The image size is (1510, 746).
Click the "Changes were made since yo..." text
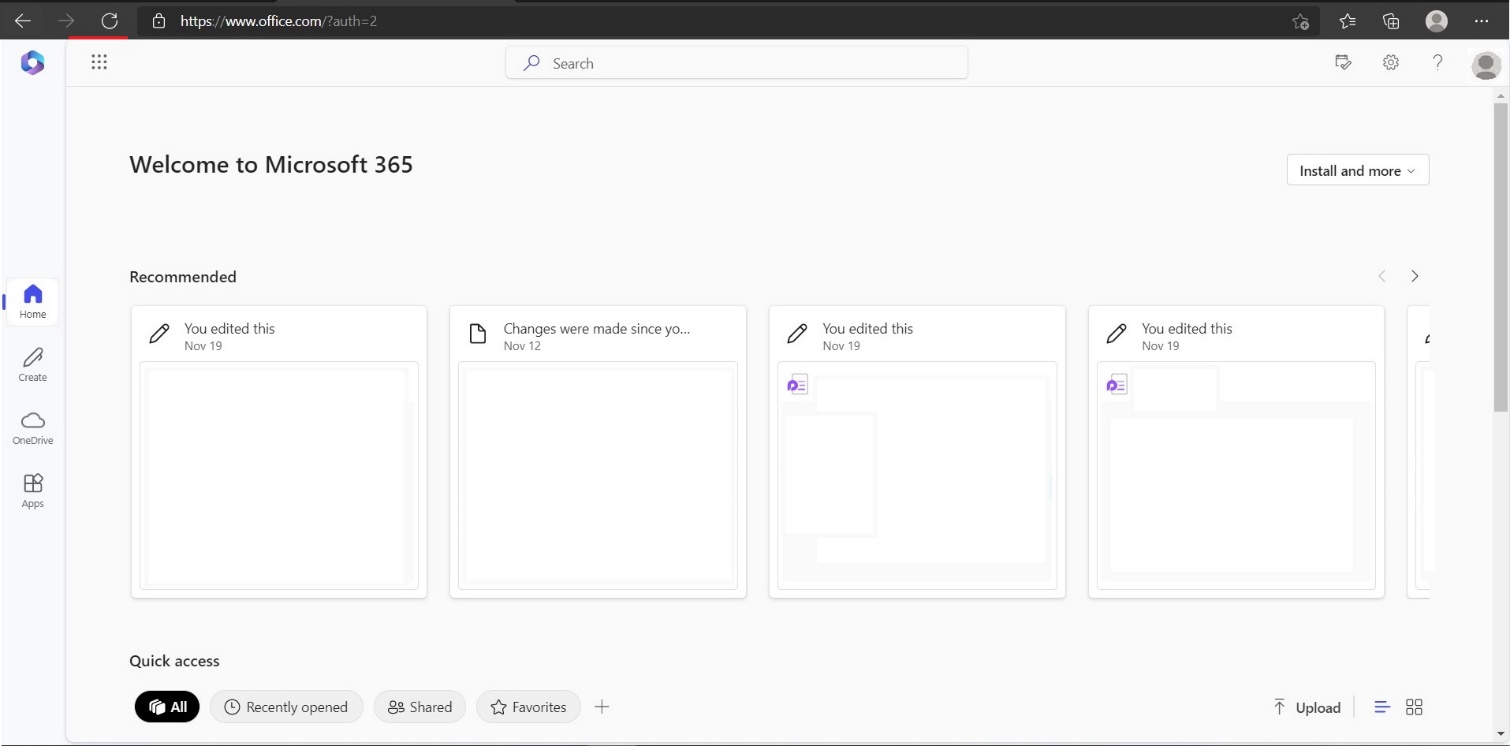(597, 328)
